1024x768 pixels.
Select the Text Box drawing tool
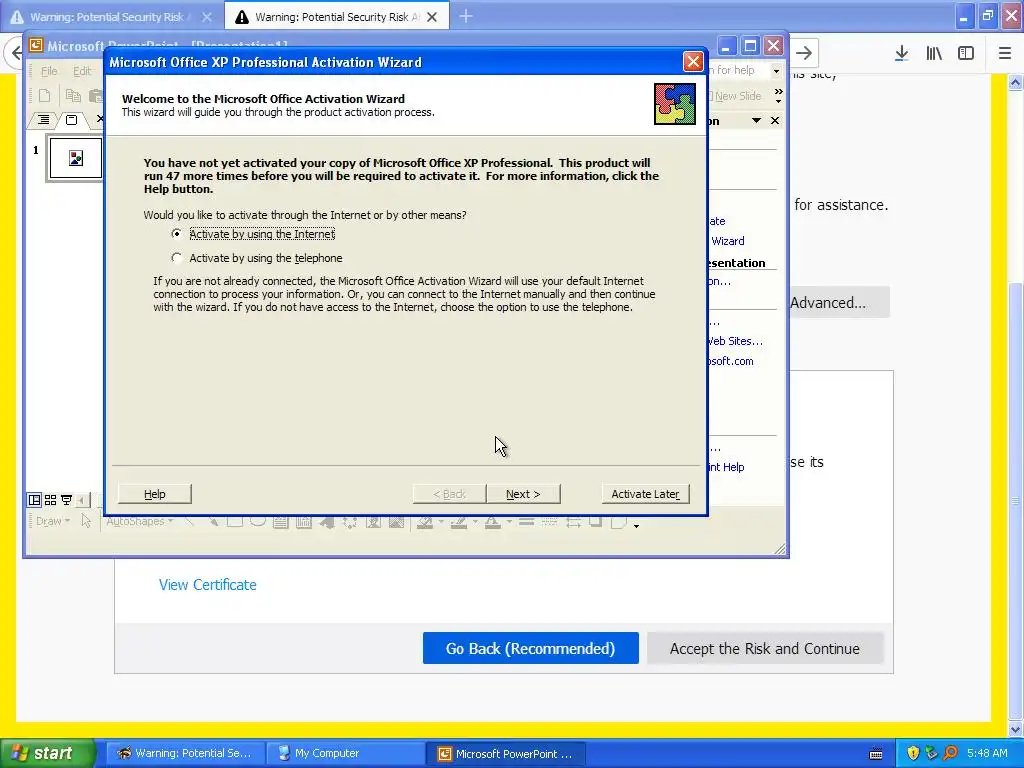(281, 521)
